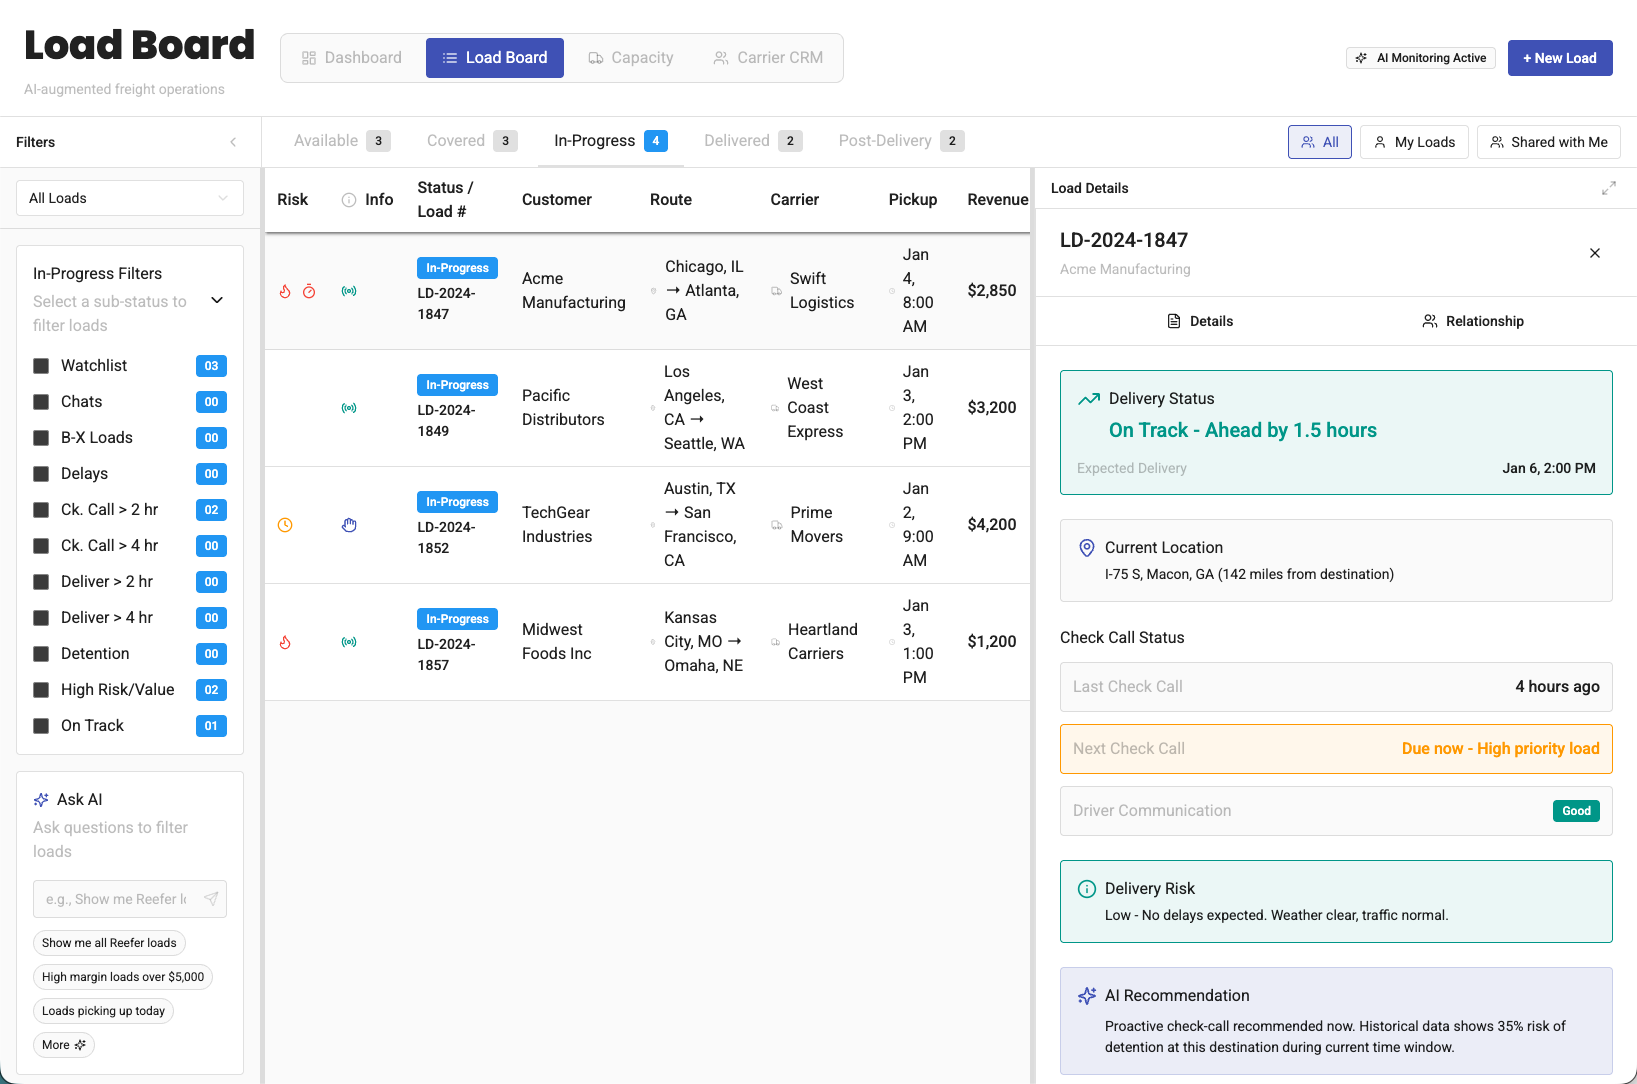This screenshot has height=1084, width=1637.
Task: Click the My Loads filter button
Action: [1414, 142]
